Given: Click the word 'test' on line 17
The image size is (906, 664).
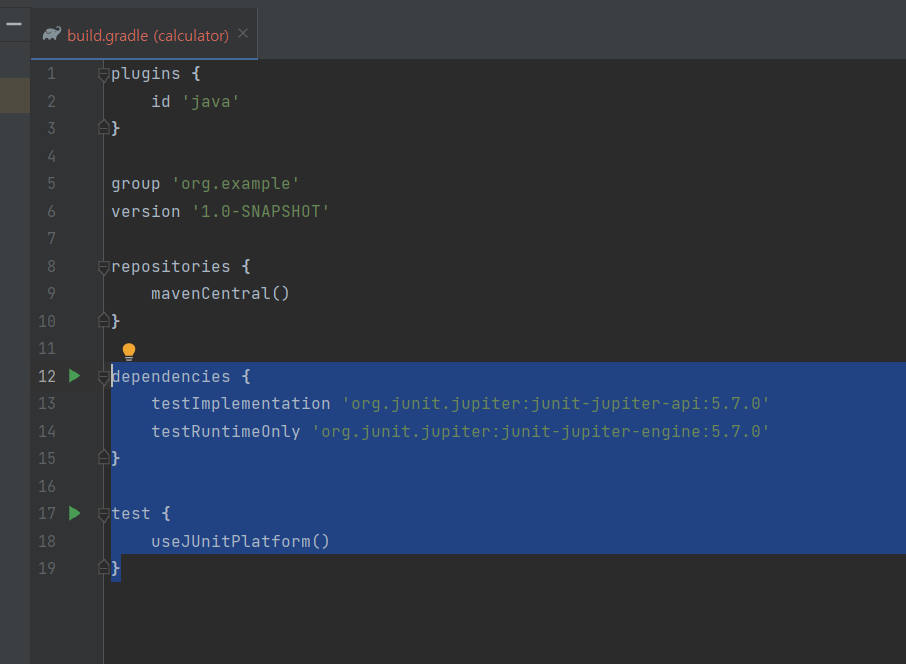Looking at the screenshot, I should point(131,513).
